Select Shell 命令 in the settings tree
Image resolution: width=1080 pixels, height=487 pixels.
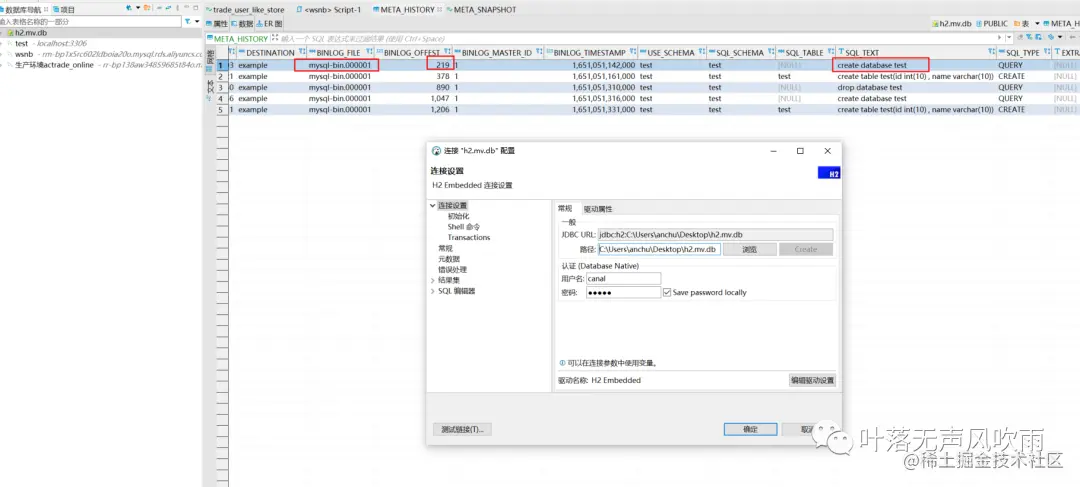(x=464, y=227)
